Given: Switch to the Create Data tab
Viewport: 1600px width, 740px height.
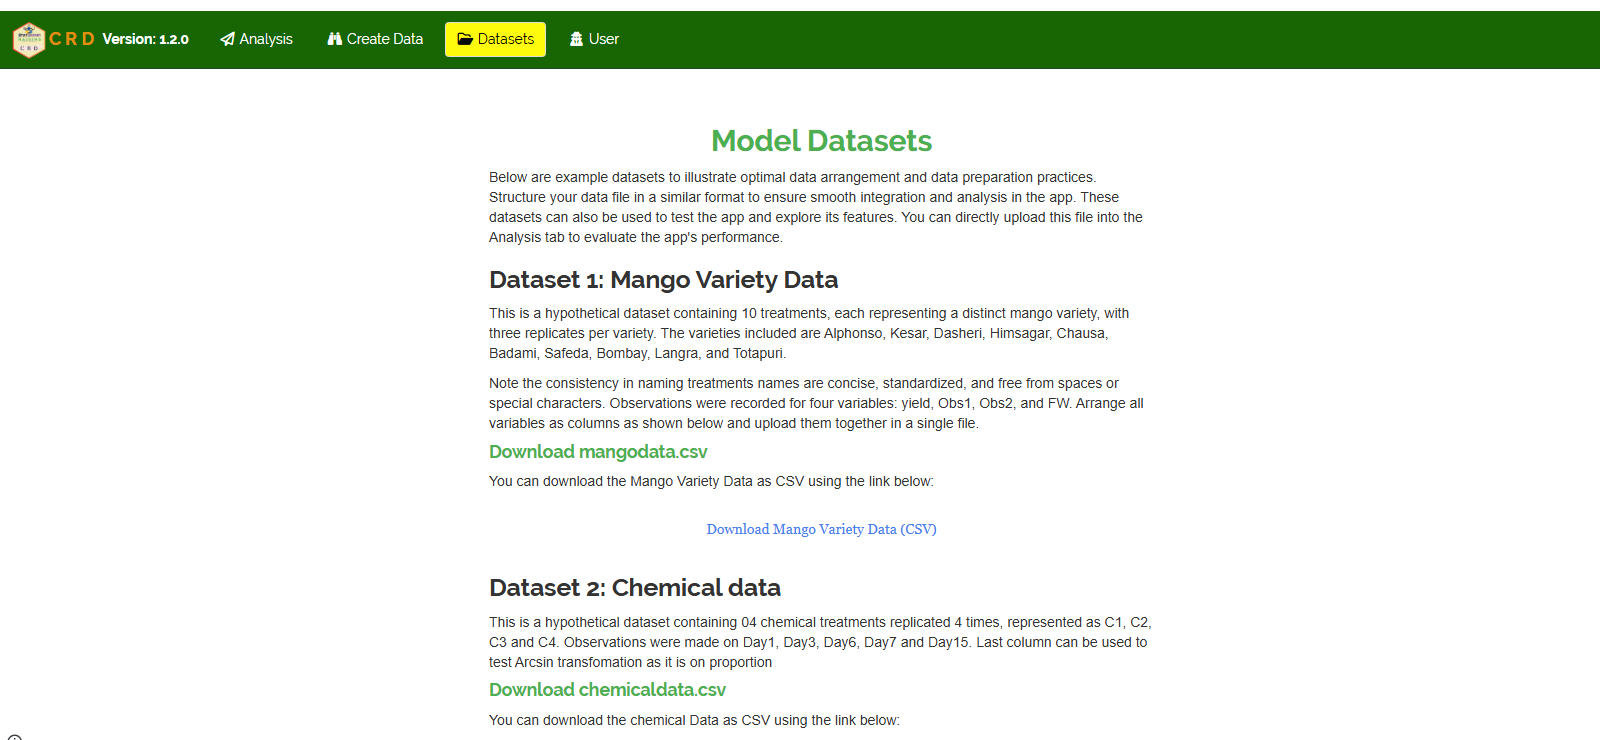Looking at the screenshot, I should coord(384,39).
